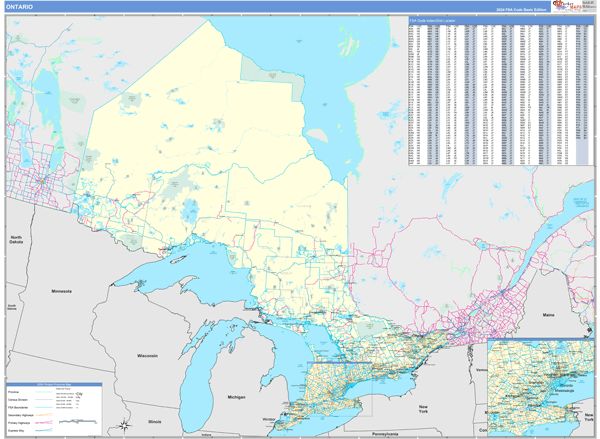Click the Wisconsin state label
This screenshot has height=439, width=600.
tap(148, 356)
